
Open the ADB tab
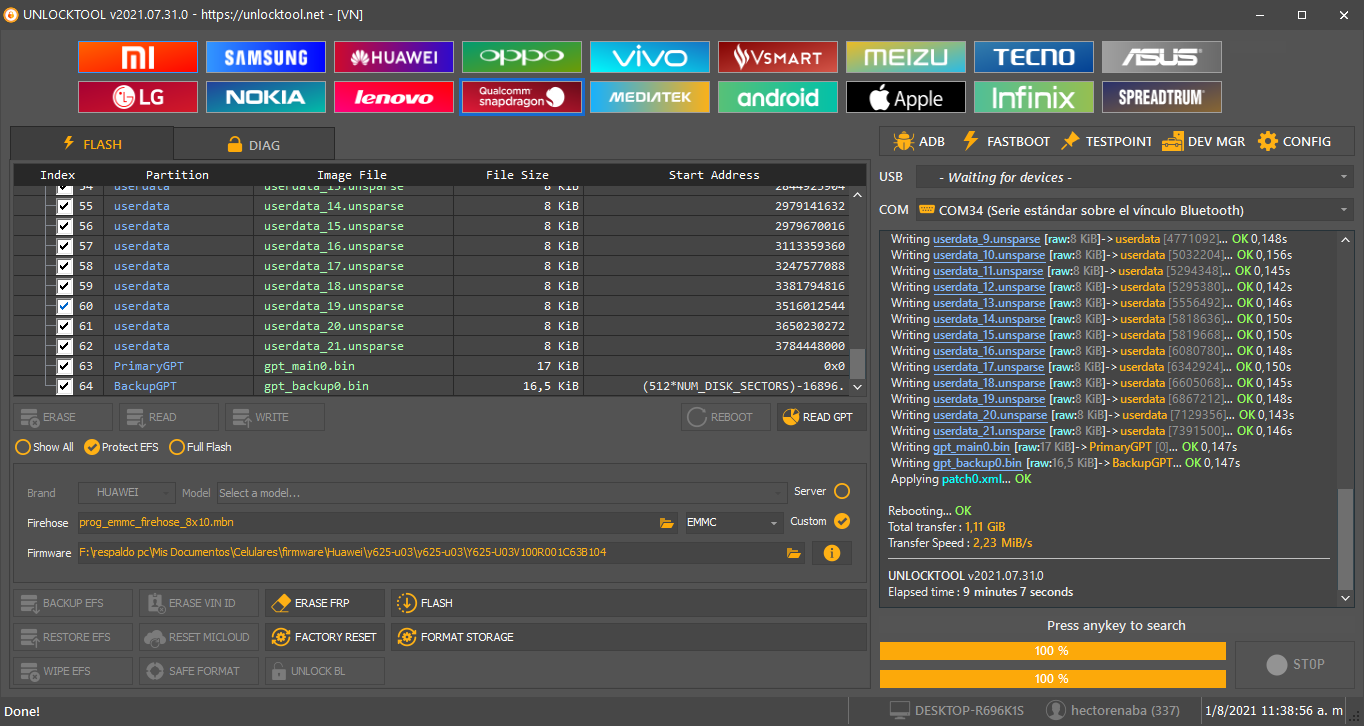point(918,141)
